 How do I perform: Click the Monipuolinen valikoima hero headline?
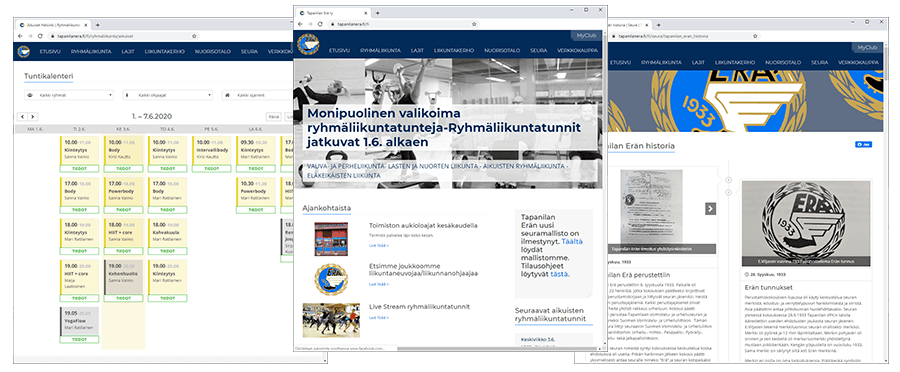[x=445, y=127]
